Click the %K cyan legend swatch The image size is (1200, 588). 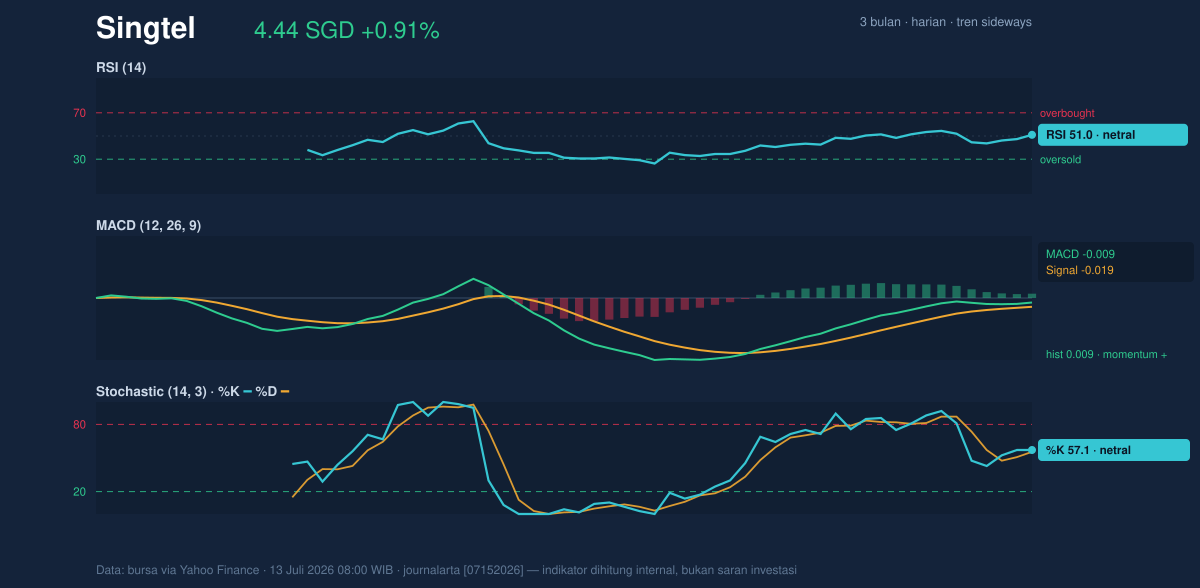tap(248, 391)
